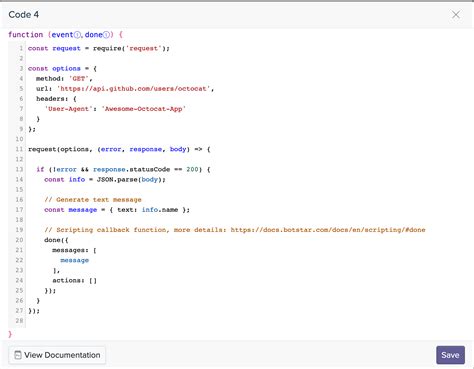Screen dimensions: 474x369
Task: Place cursor on line 1 require('request')
Action: 131,48
